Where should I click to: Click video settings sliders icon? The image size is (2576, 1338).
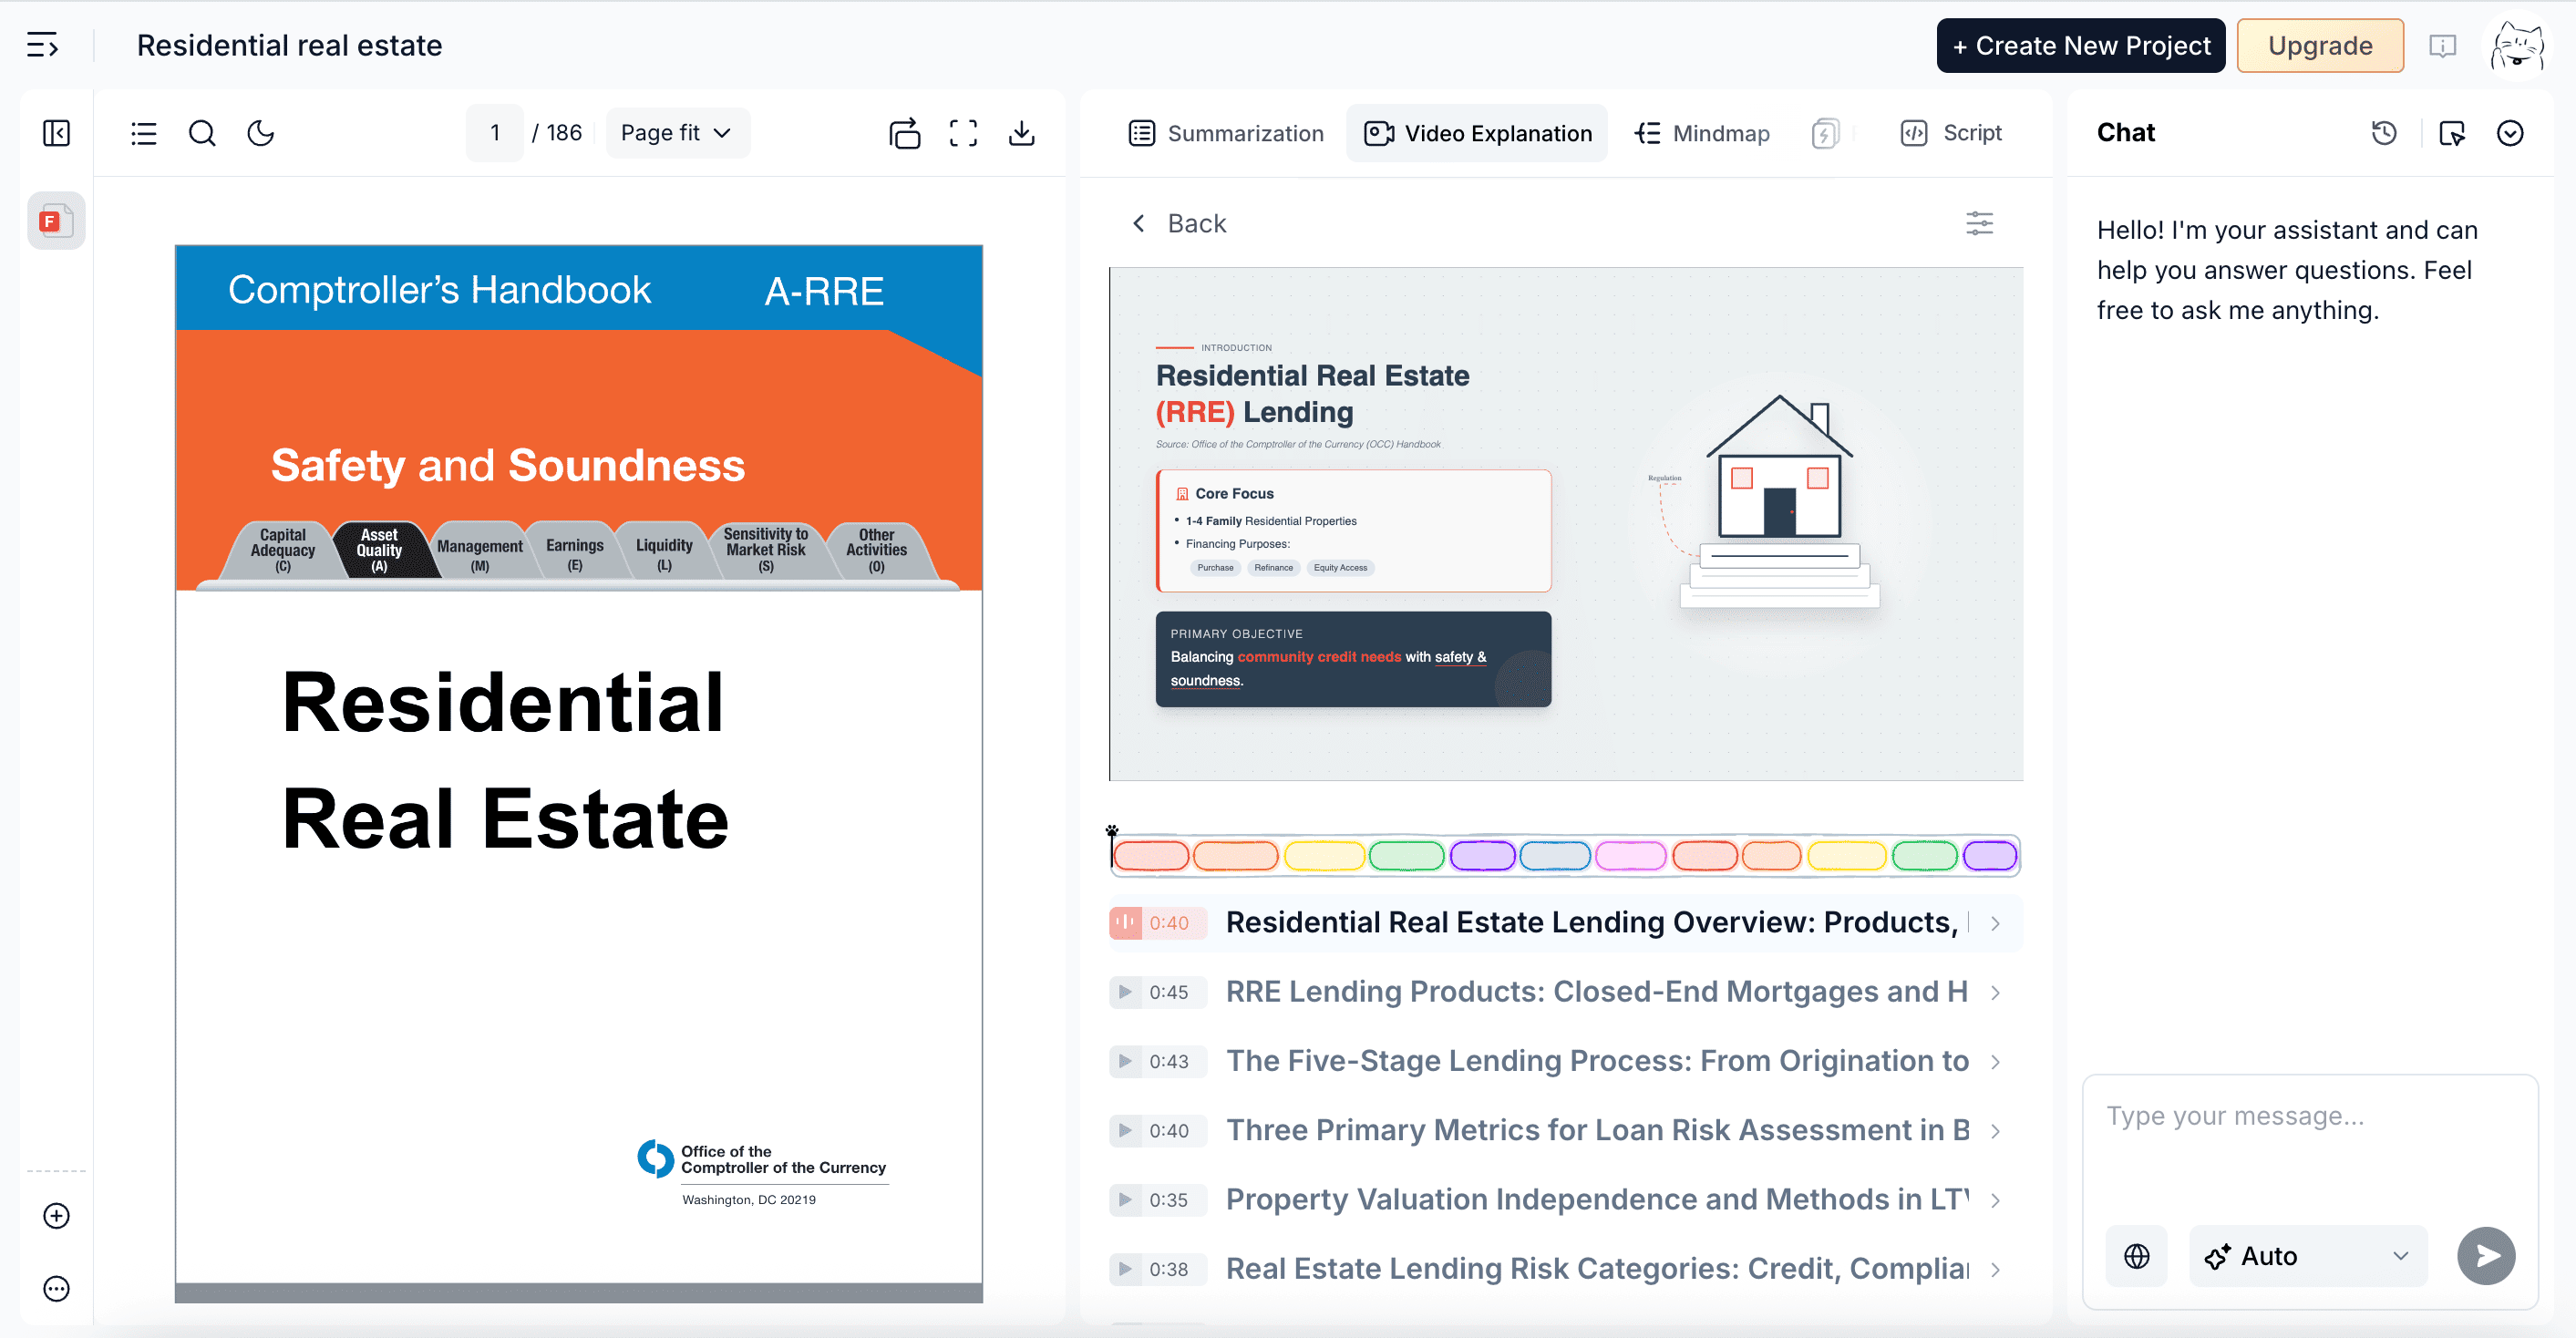click(x=1979, y=223)
